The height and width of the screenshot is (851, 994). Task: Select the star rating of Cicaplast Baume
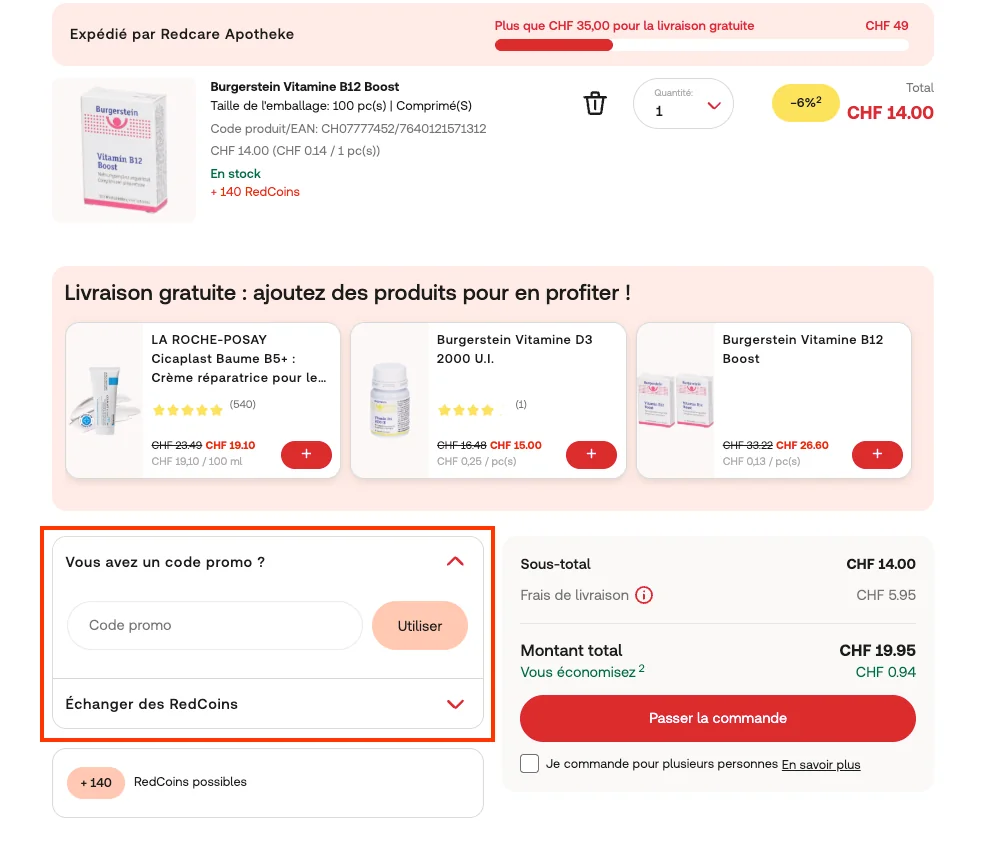pos(187,409)
